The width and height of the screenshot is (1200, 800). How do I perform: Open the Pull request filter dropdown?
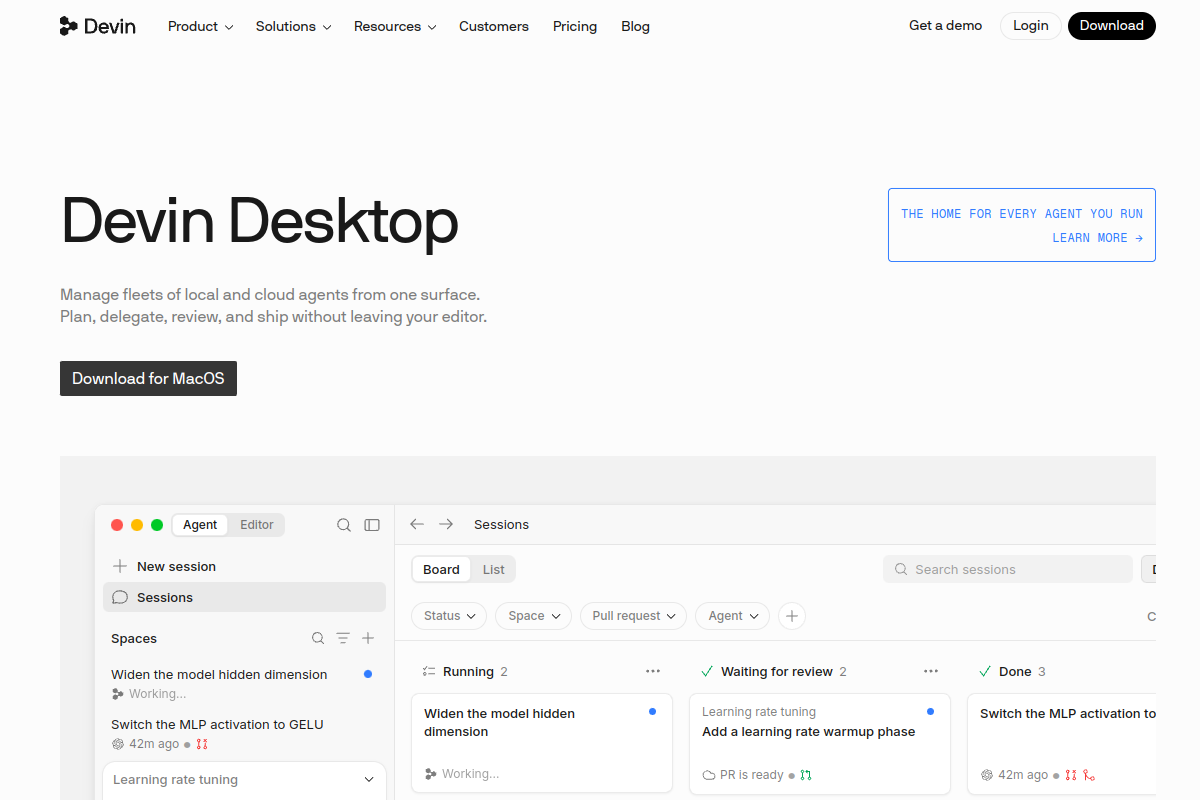[x=633, y=616]
